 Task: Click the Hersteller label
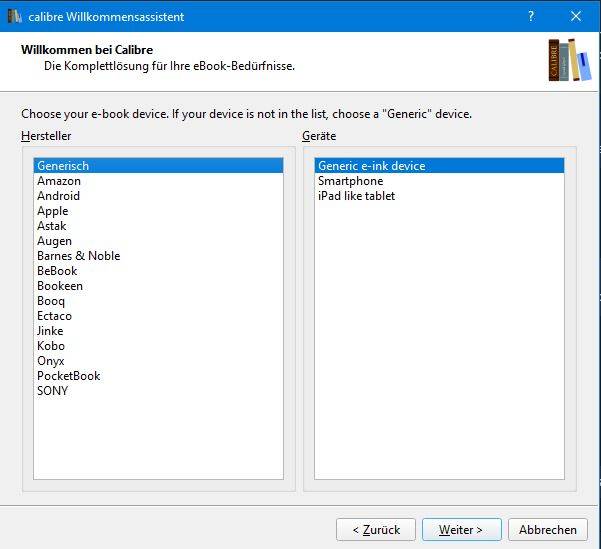tap(46, 136)
